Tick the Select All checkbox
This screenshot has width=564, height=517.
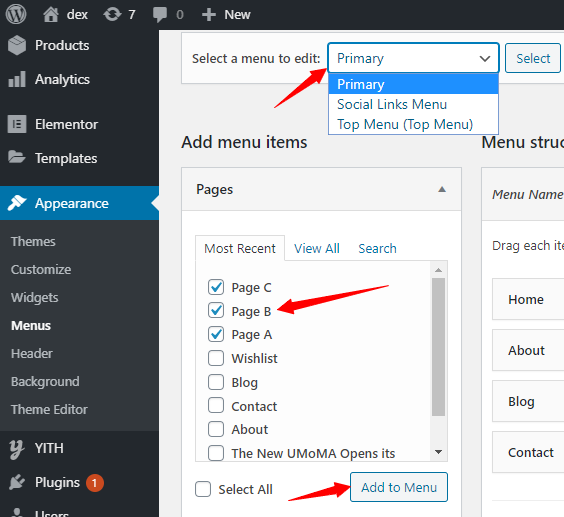pyautogui.click(x=203, y=489)
